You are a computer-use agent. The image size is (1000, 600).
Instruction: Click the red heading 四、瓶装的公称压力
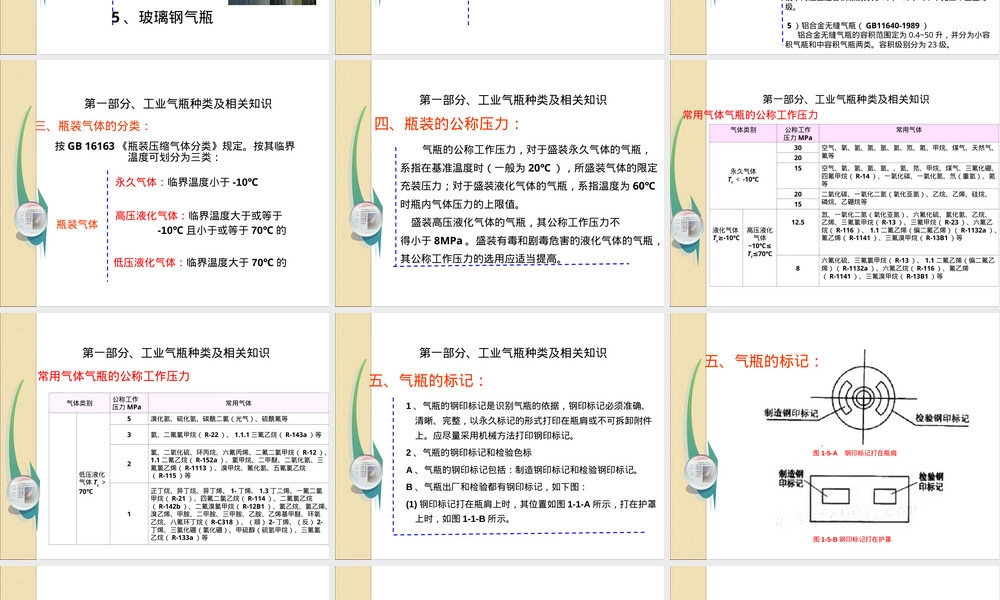pos(448,124)
